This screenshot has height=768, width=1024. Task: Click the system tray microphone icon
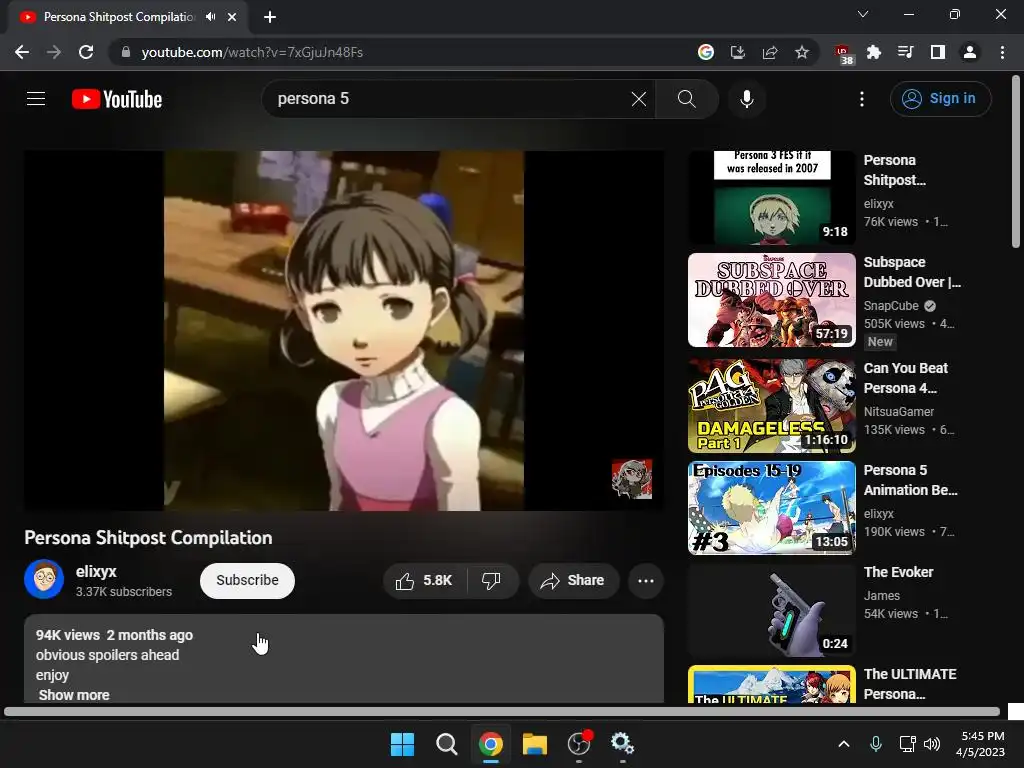pos(876,744)
